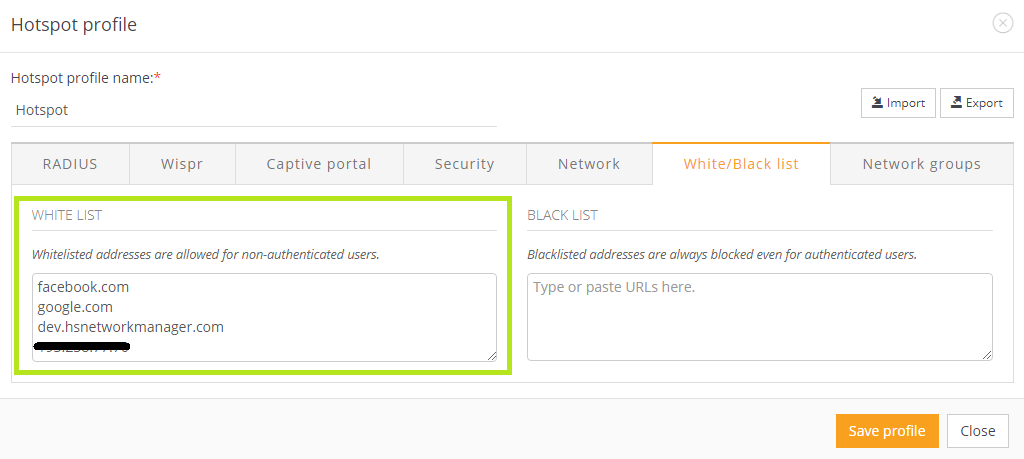Save the hotspot profile
This screenshot has width=1024, height=459.
point(887,431)
